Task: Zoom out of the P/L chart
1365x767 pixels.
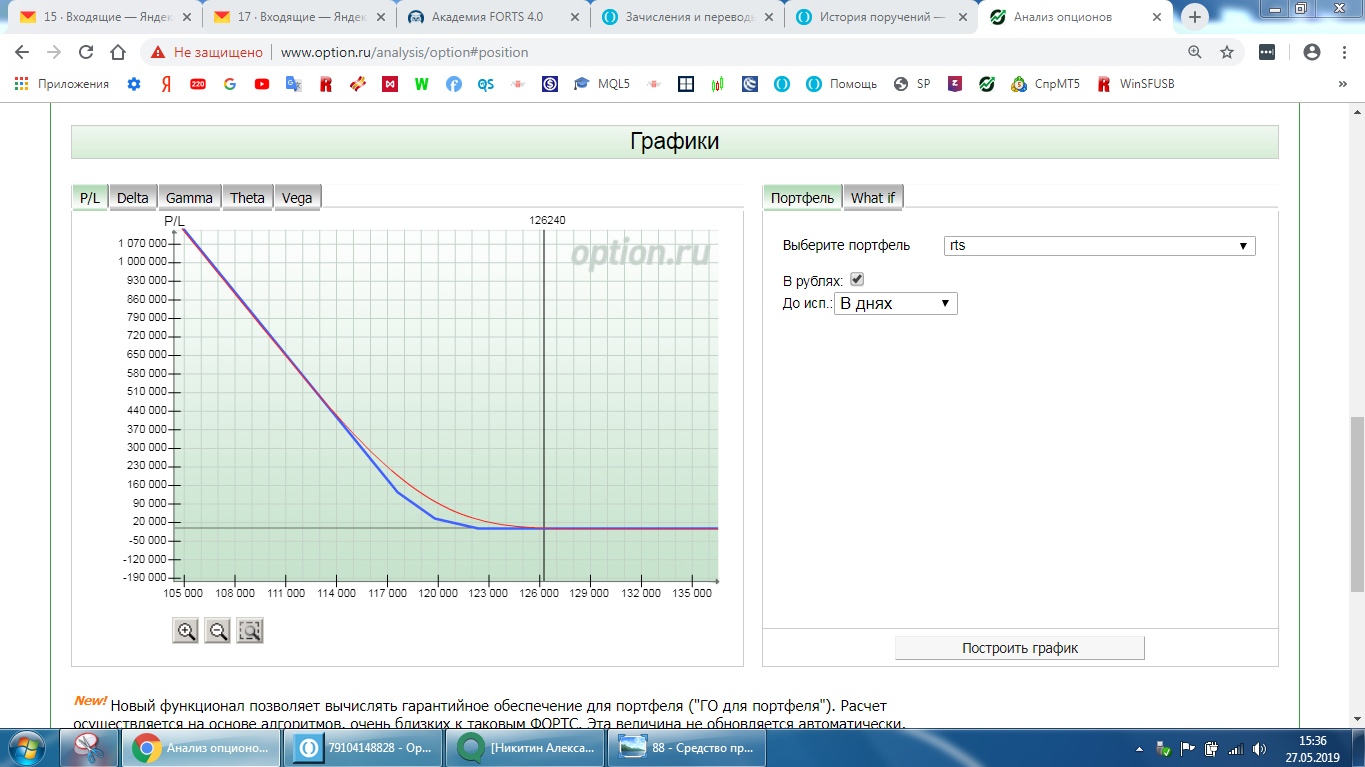Action: 217,630
